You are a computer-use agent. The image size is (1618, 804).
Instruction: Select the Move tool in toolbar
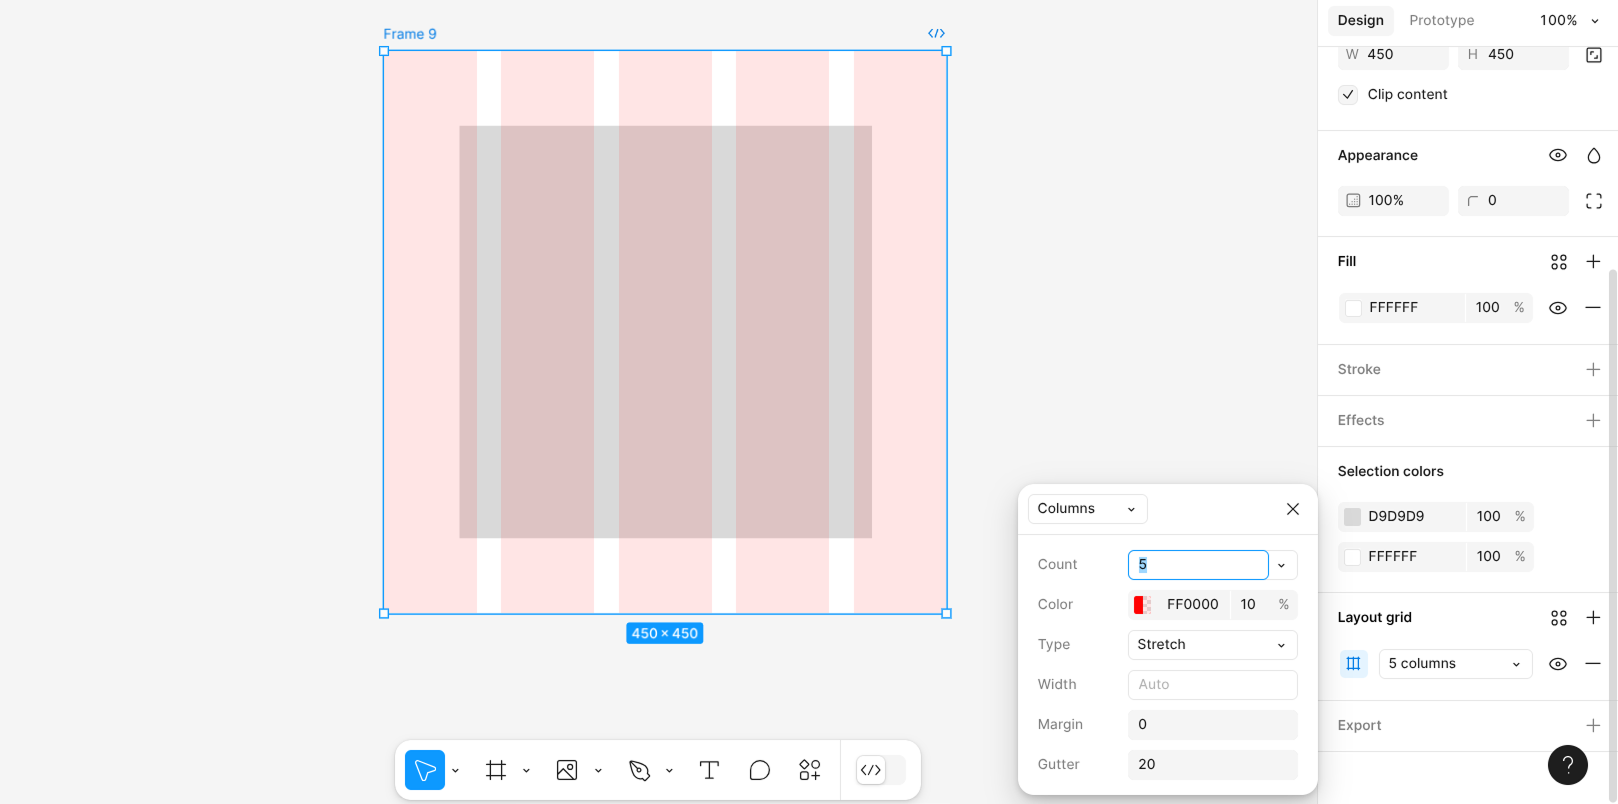click(425, 770)
